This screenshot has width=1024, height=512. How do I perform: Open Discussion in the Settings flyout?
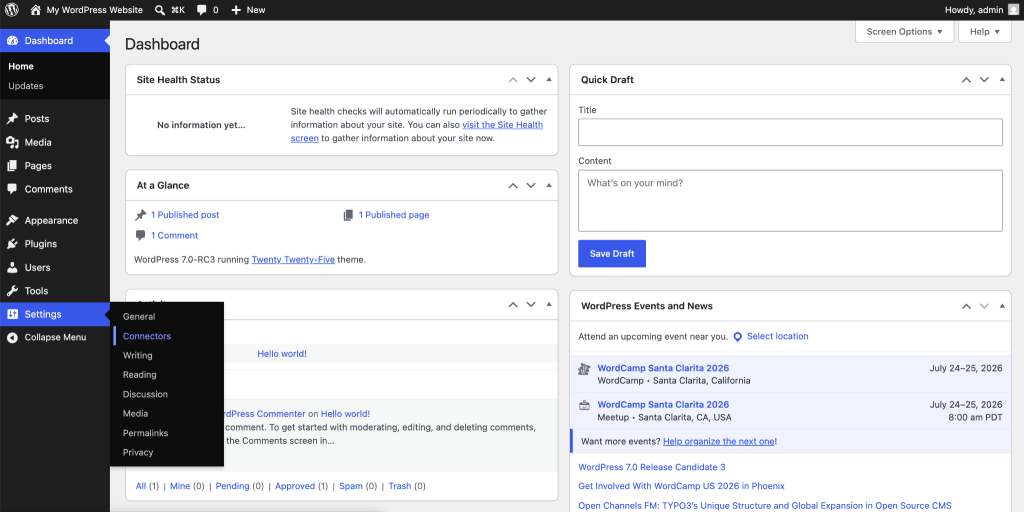click(146, 394)
